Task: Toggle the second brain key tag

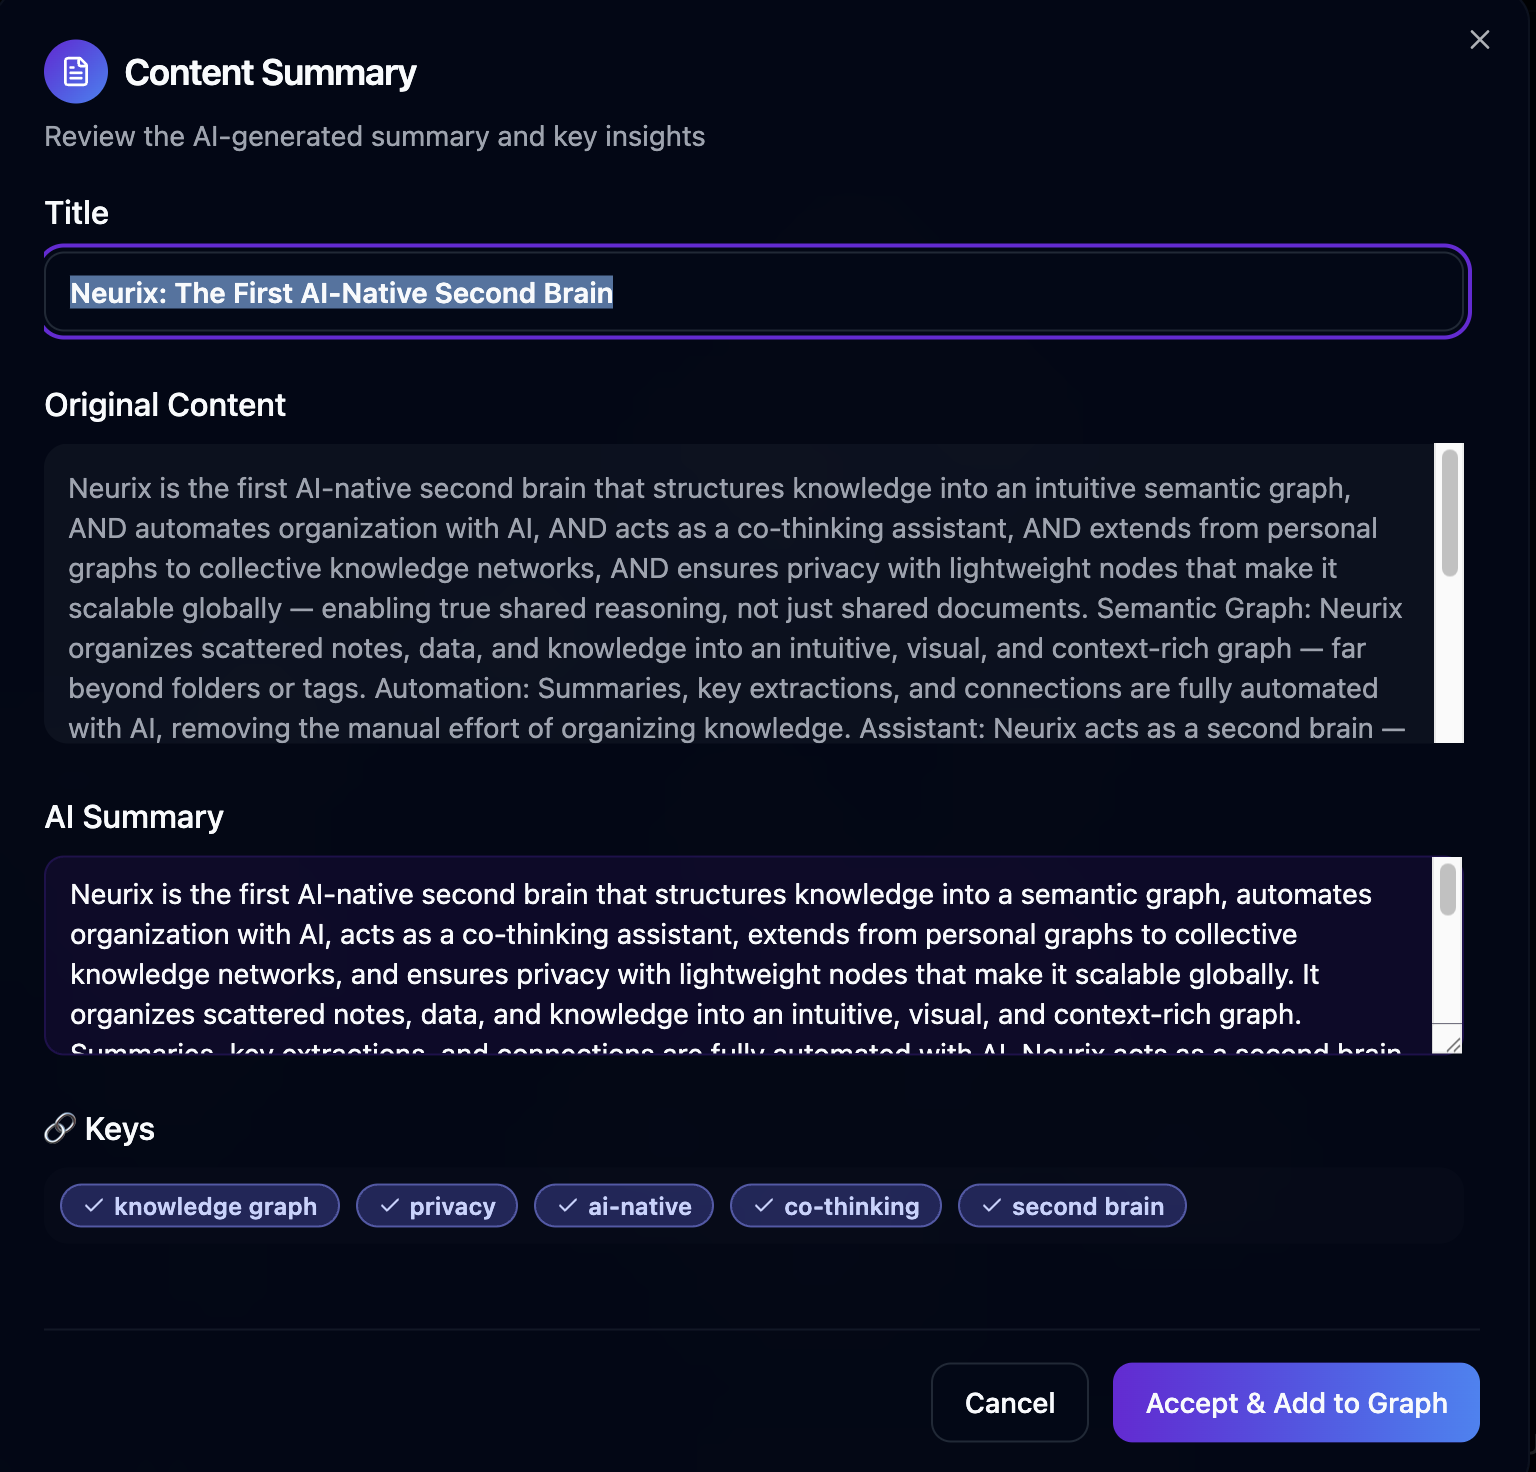Action: tap(1071, 1206)
